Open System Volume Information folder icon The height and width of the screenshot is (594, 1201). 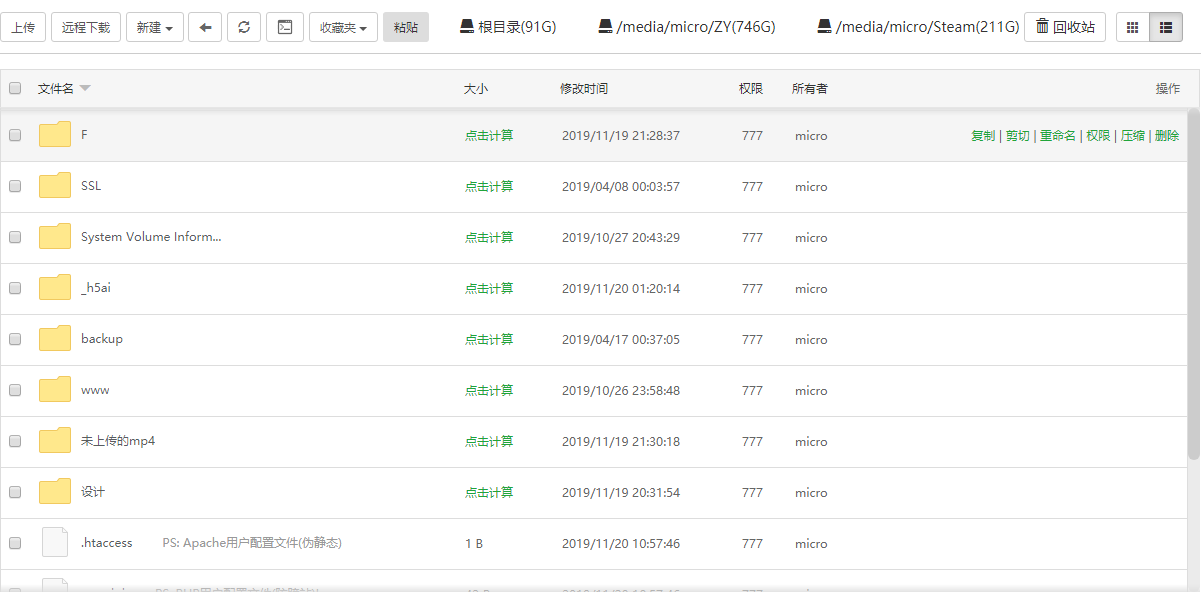tap(55, 237)
